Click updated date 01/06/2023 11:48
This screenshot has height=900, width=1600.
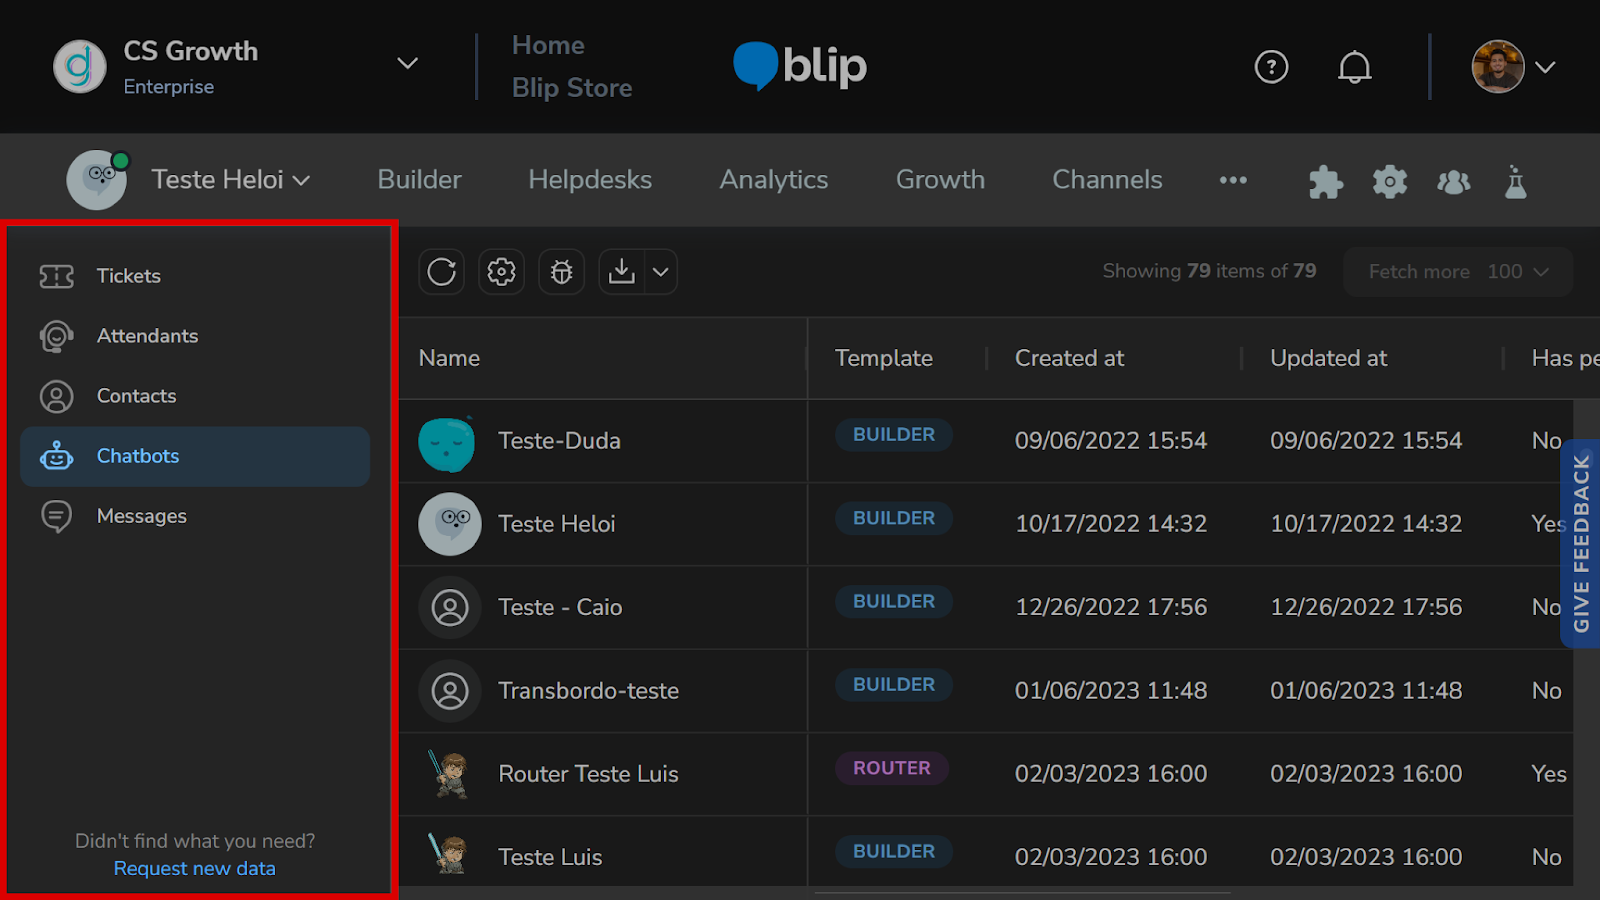[x=1366, y=691]
